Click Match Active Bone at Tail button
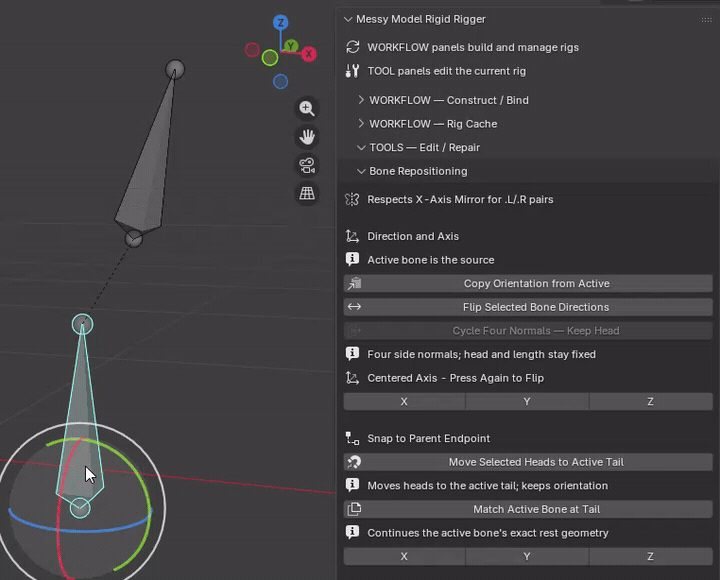Screen dimensions: 720x580 click(x=528, y=509)
